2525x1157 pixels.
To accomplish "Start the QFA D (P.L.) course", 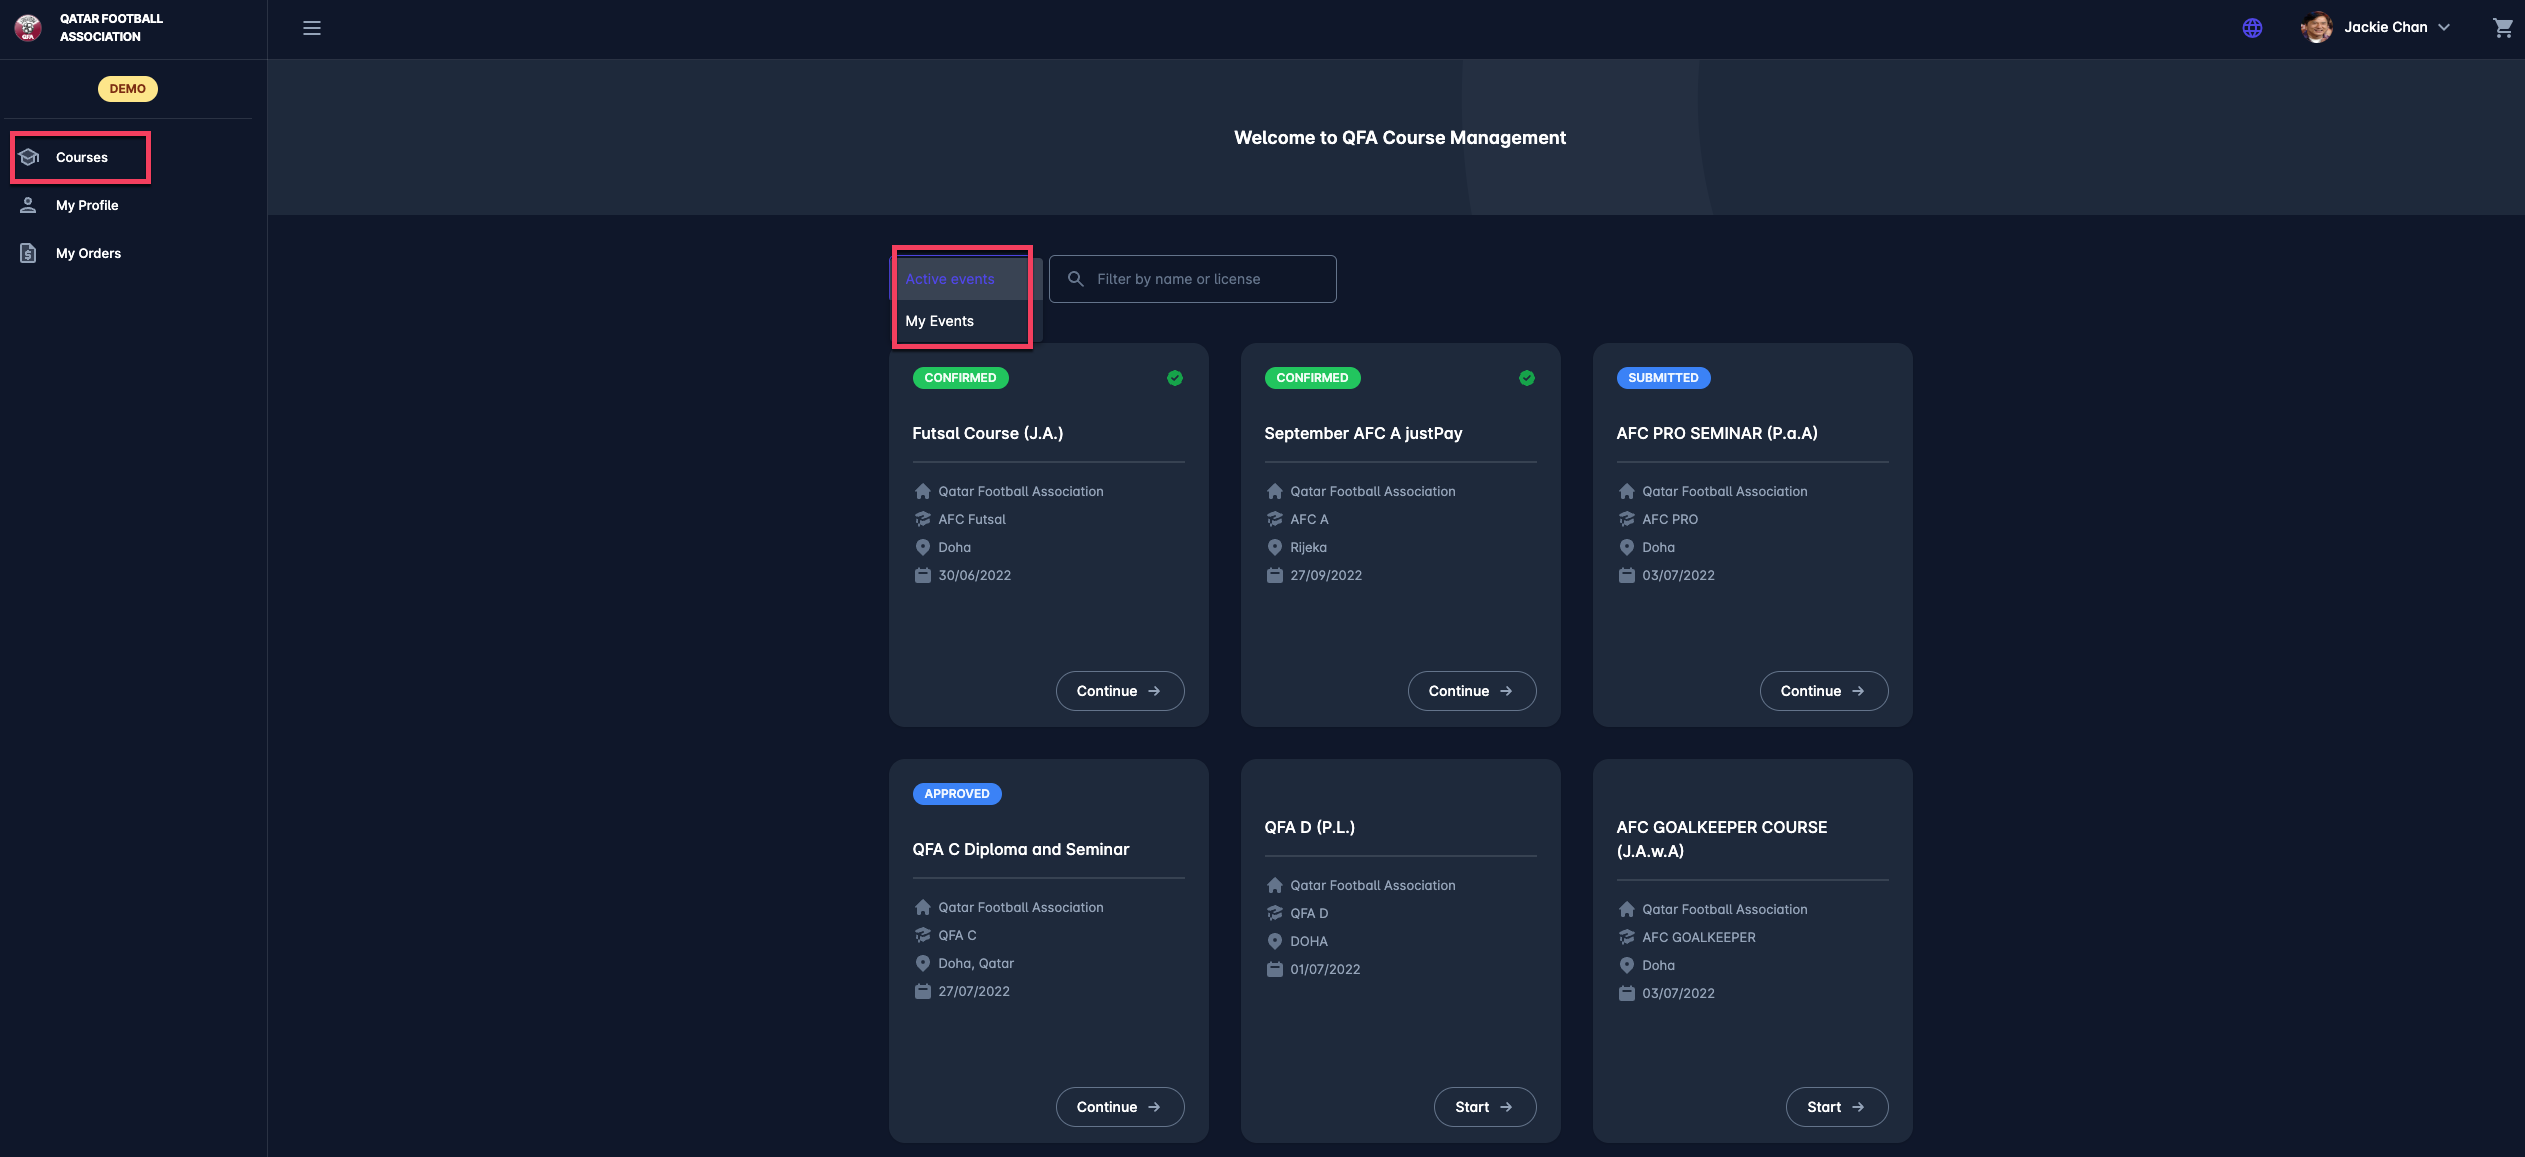I will coord(1484,1107).
